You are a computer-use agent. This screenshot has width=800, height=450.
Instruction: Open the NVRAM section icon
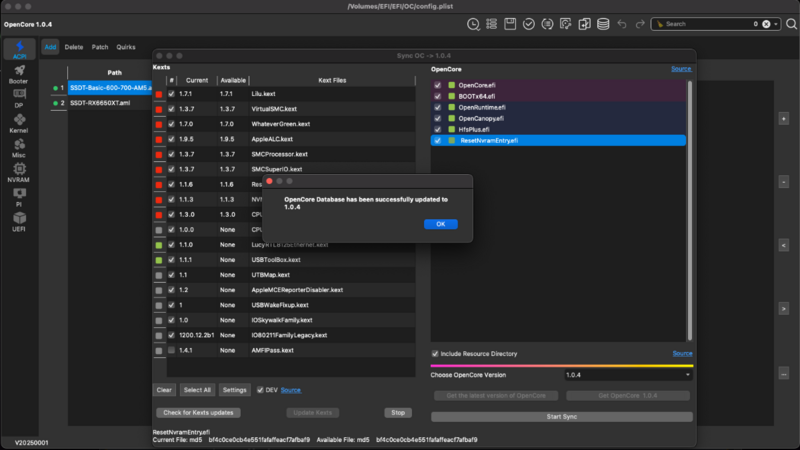pyautogui.click(x=20, y=170)
